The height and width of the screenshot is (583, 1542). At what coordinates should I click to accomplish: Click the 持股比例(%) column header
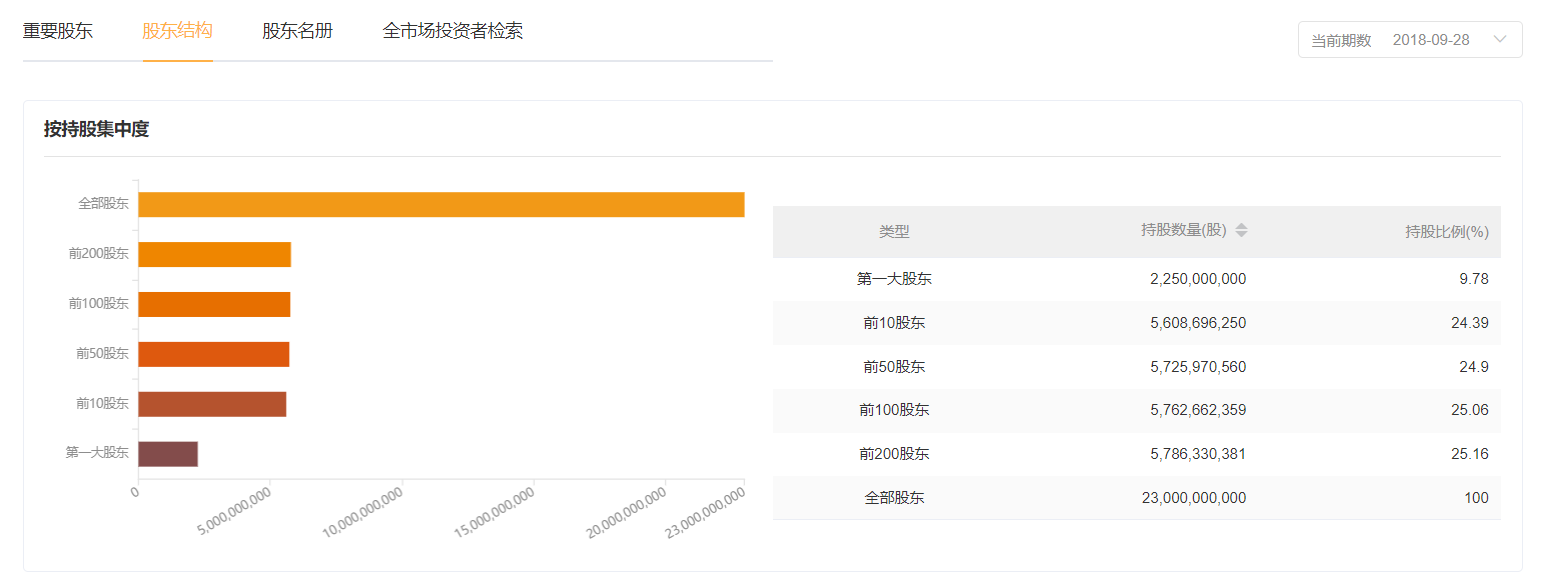click(1446, 231)
